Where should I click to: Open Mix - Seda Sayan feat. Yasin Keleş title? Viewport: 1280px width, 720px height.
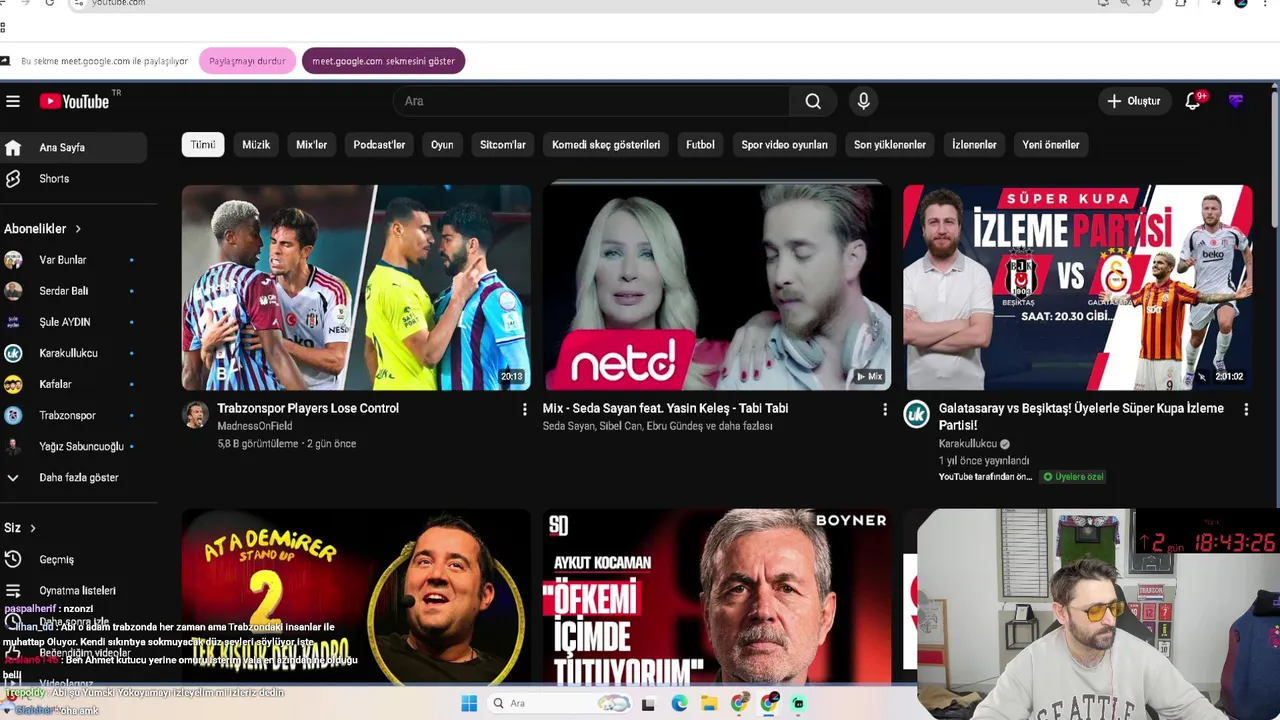point(665,408)
